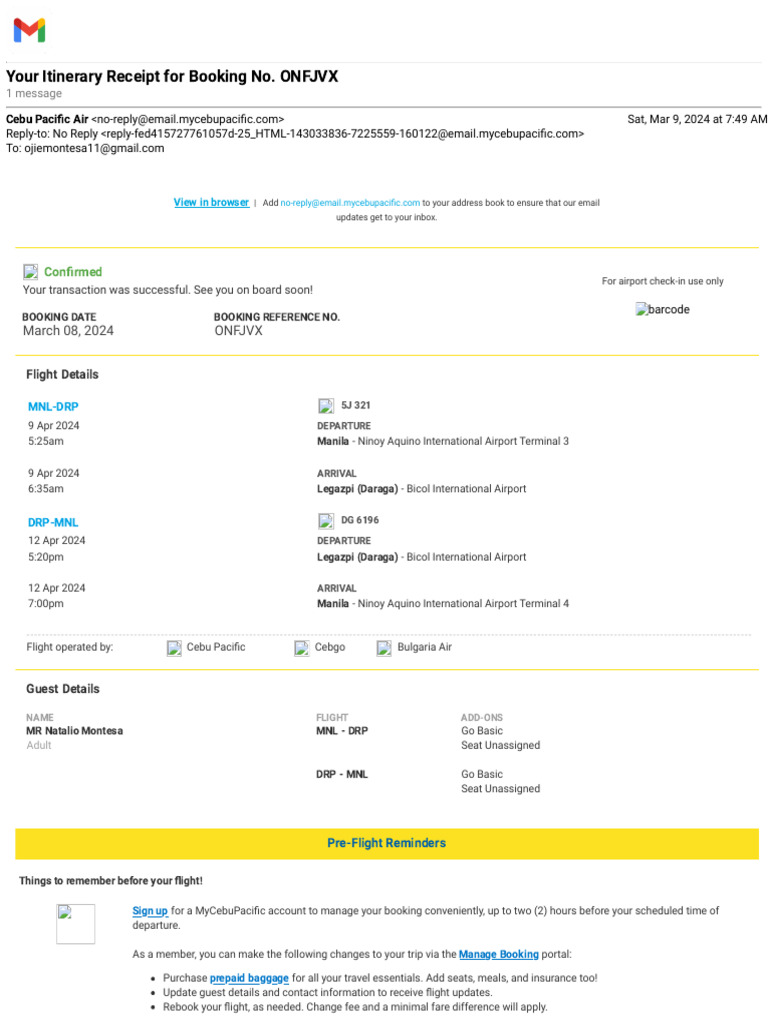
Task: Click the prepaid baggage link
Action: (x=249, y=978)
